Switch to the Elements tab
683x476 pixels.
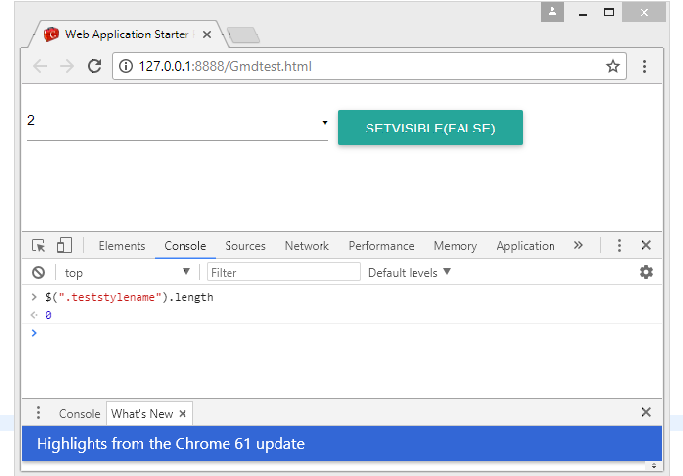[x=122, y=246]
